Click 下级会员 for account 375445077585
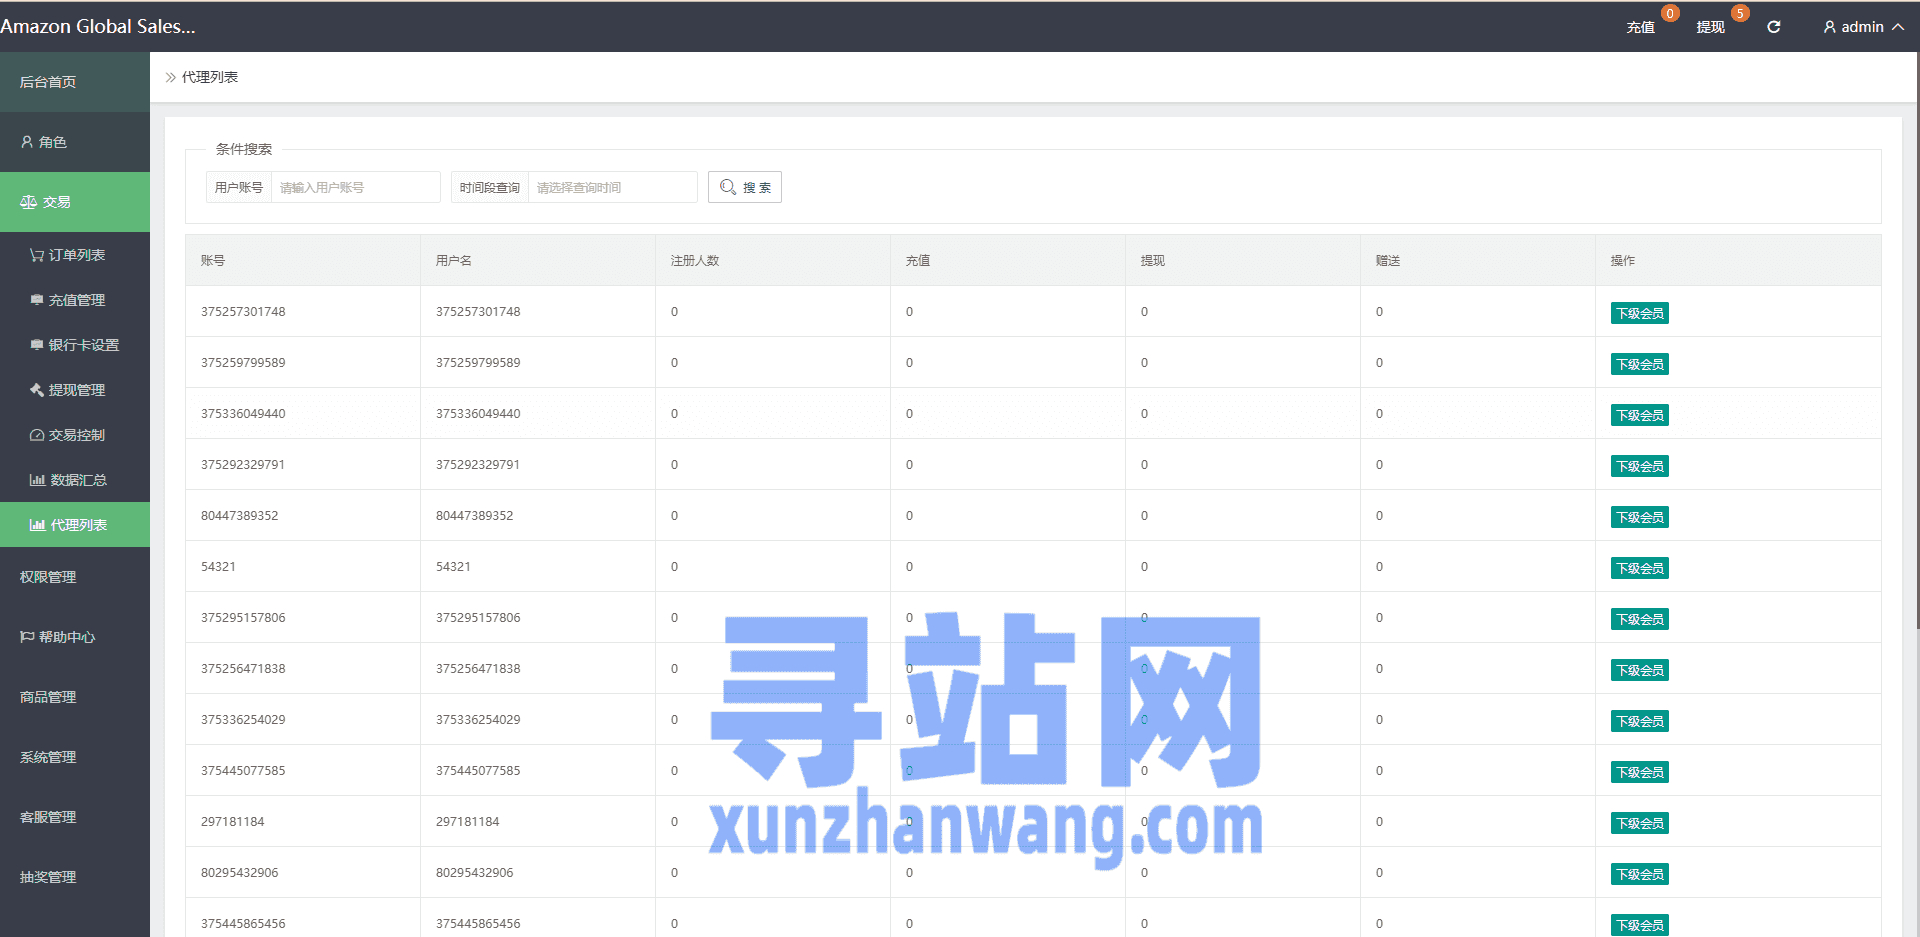The width and height of the screenshot is (1920, 937). point(1640,772)
